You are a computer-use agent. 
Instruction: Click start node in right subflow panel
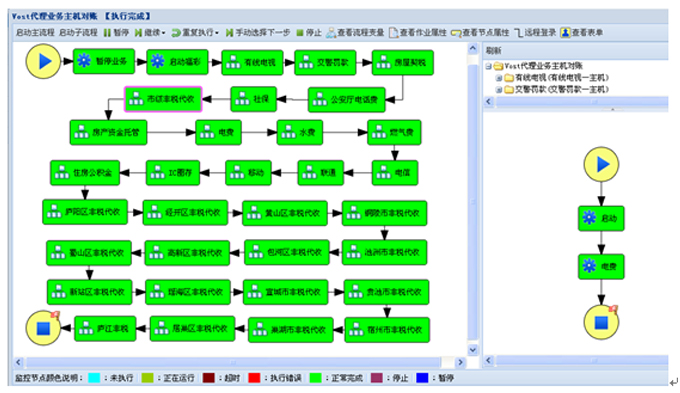601,164
